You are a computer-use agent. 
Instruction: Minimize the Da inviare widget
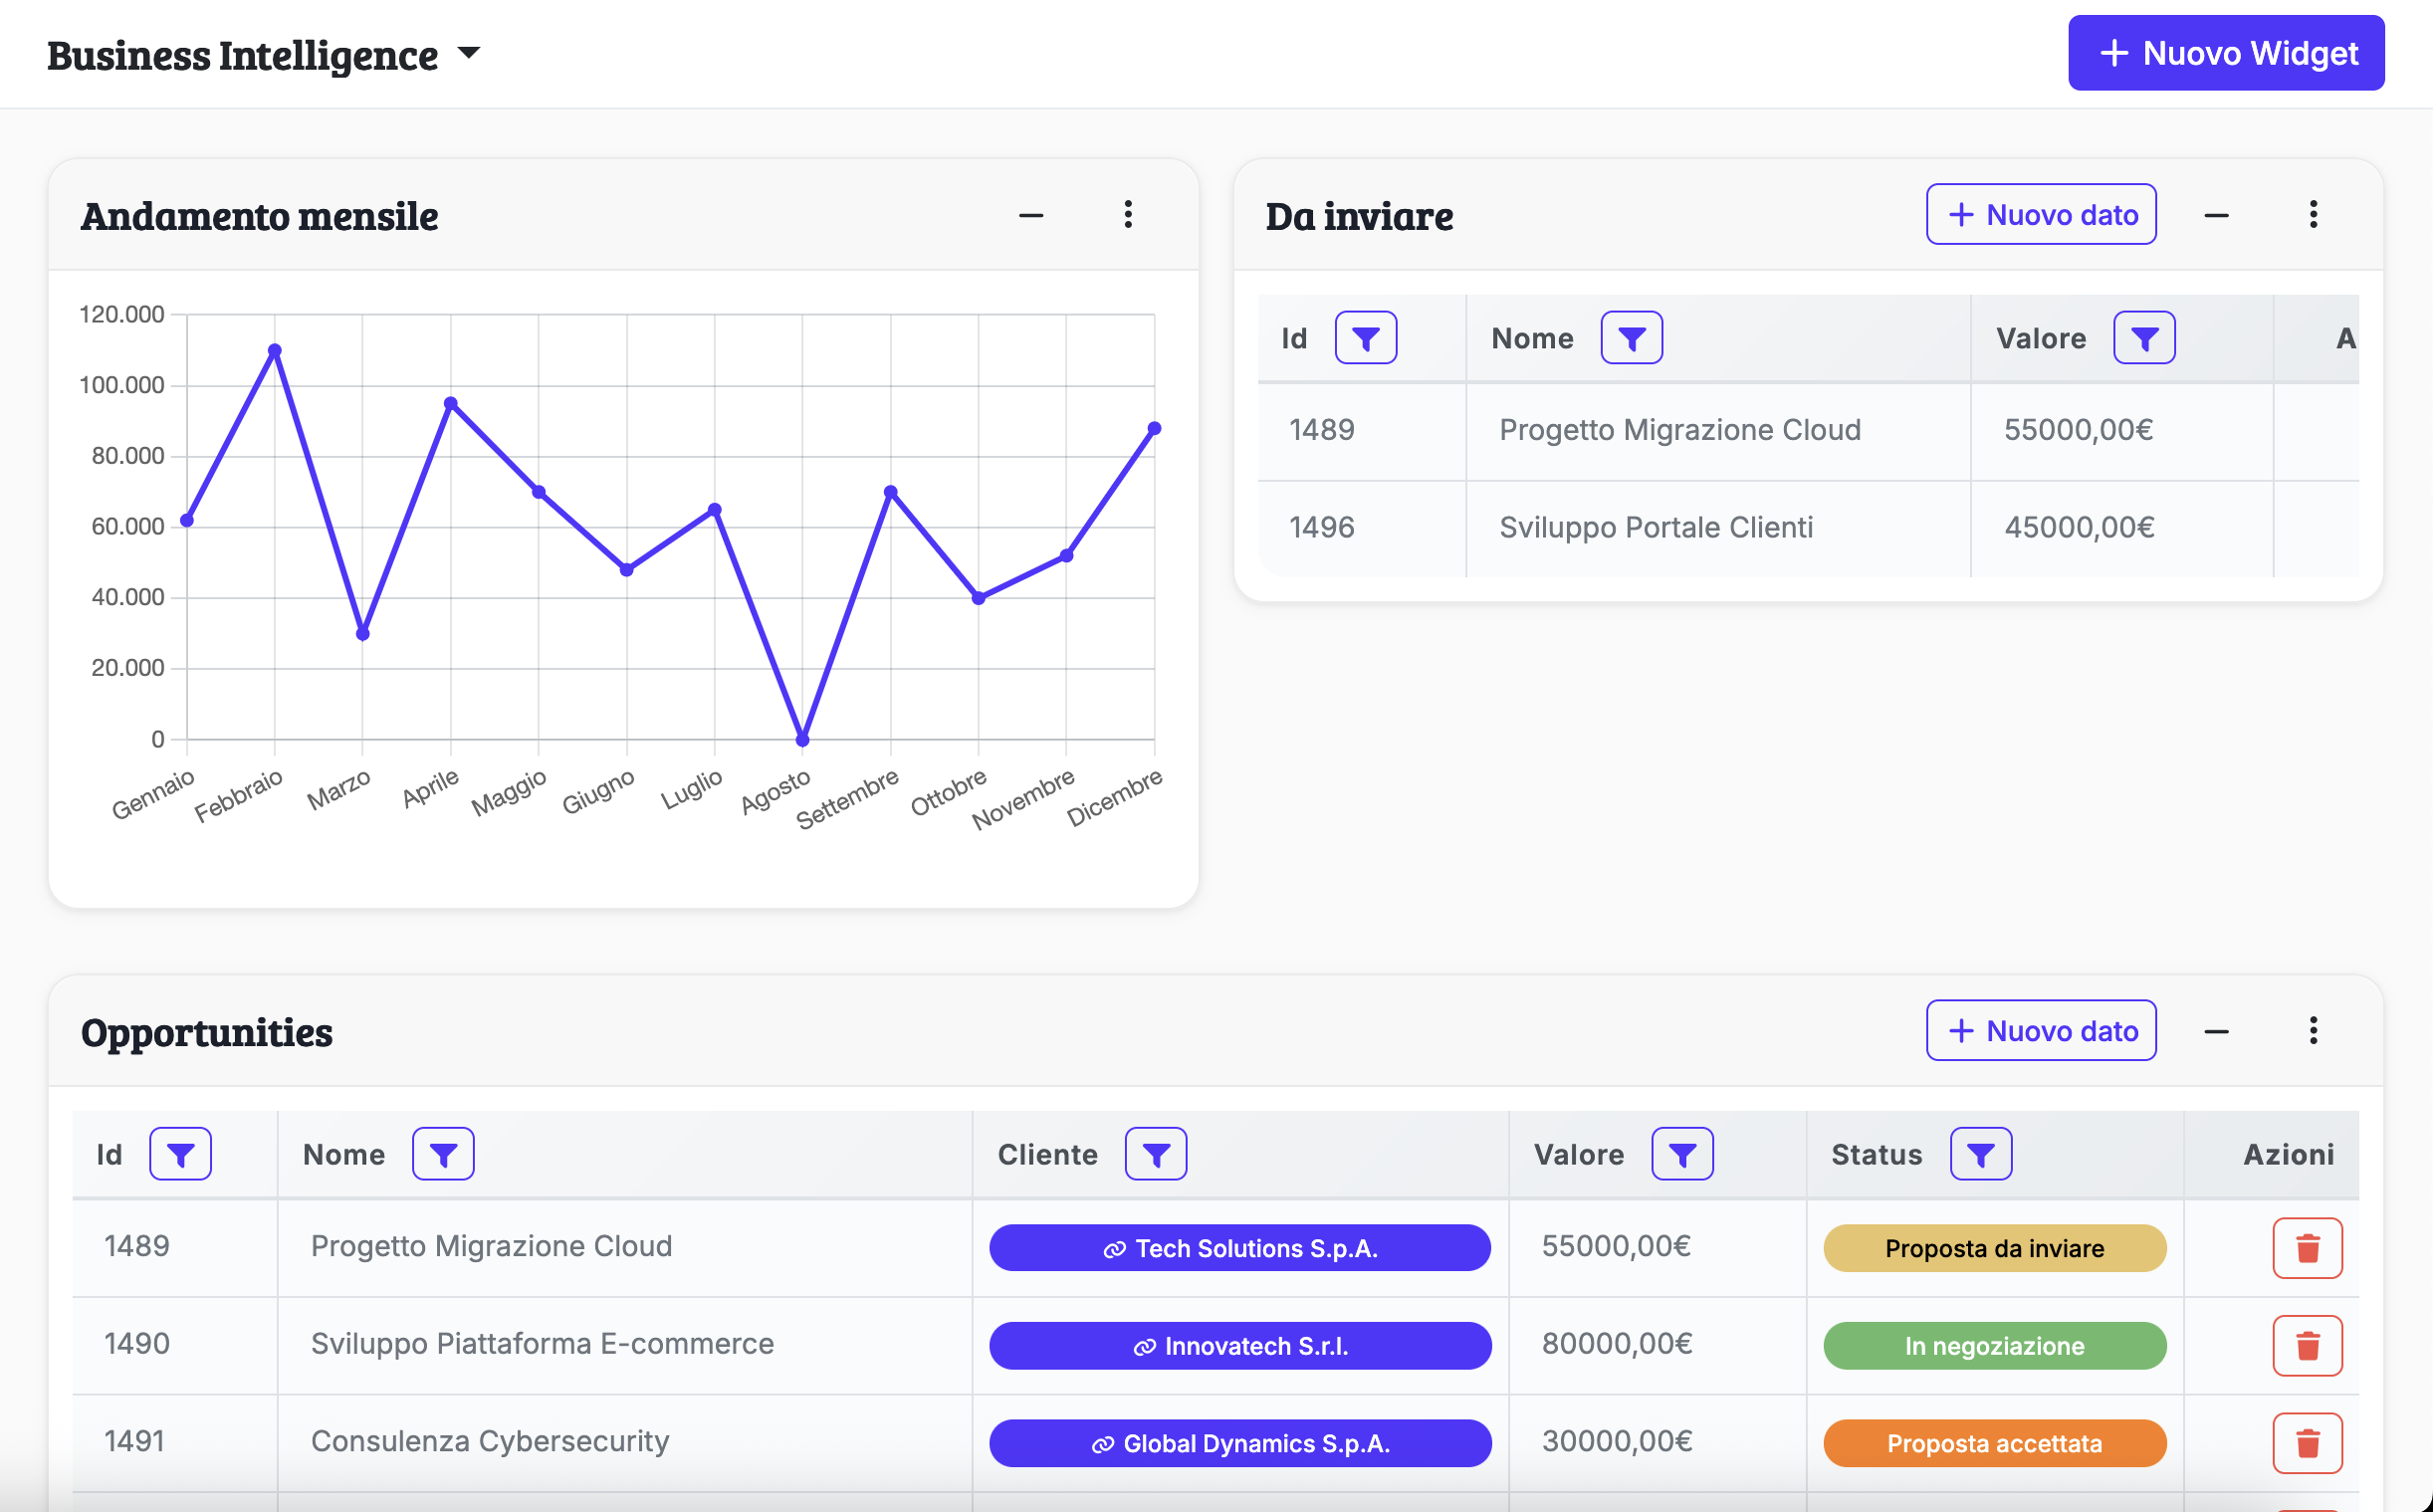pyautogui.click(x=2216, y=215)
